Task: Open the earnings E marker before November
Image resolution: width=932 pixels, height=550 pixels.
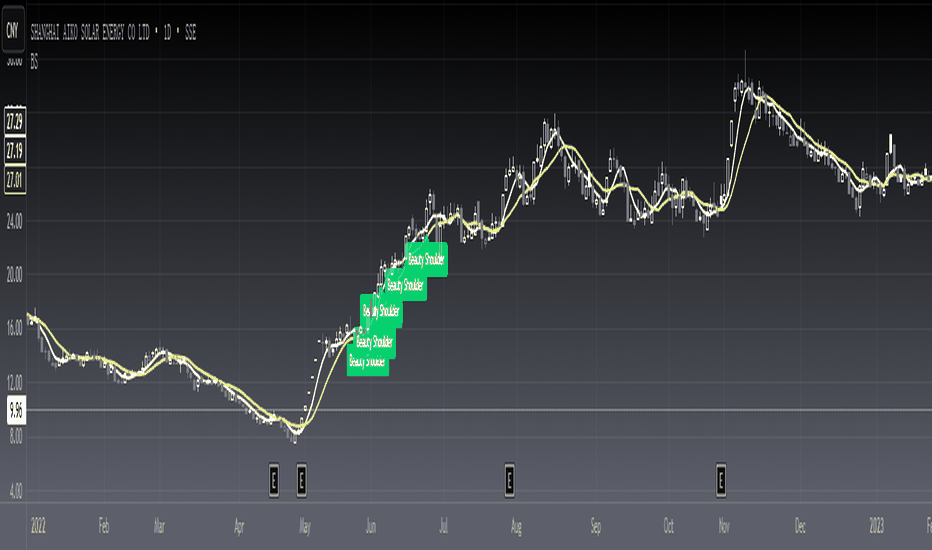Action: click(721, 480)
